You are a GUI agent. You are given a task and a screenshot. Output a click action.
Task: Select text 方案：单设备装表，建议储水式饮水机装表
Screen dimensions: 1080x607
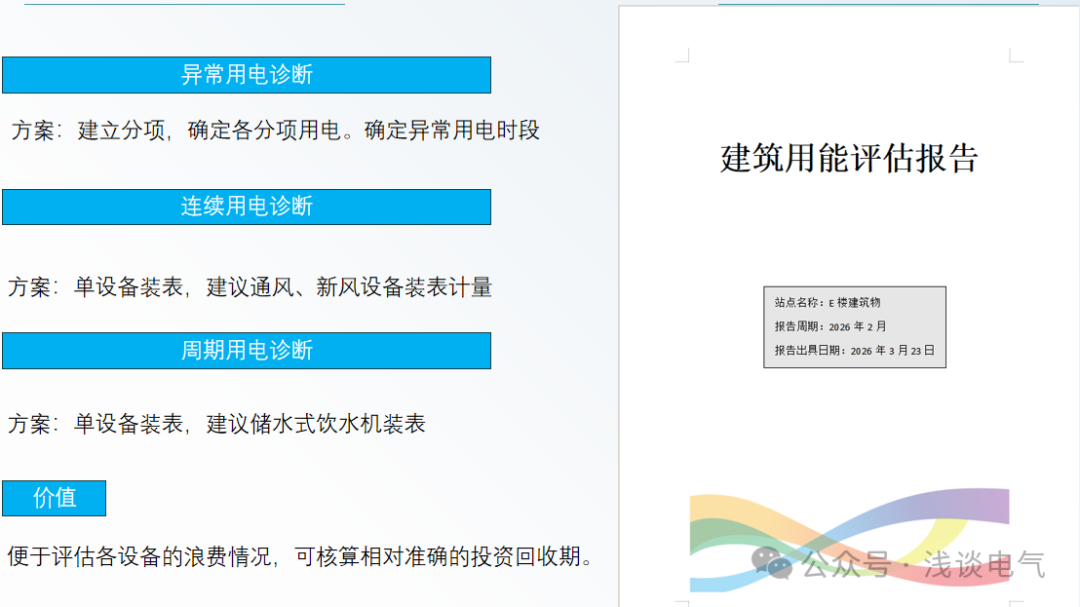[x=217, y=424]
